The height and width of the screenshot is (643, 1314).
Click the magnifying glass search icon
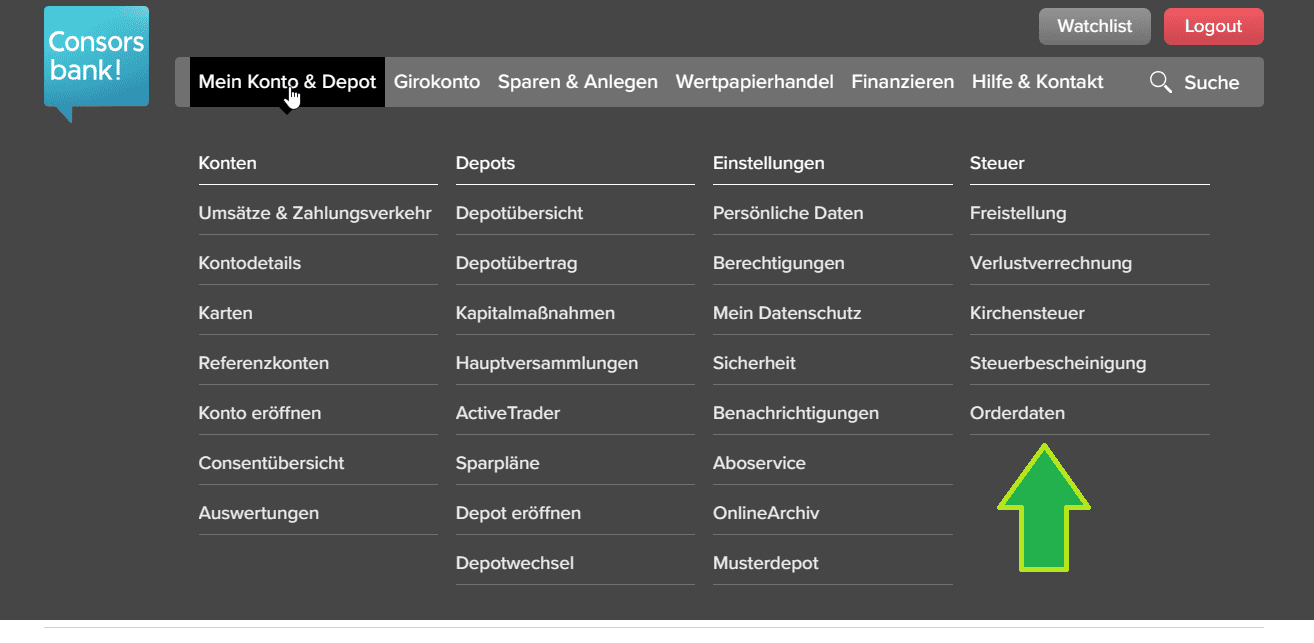coord(1160,82)
